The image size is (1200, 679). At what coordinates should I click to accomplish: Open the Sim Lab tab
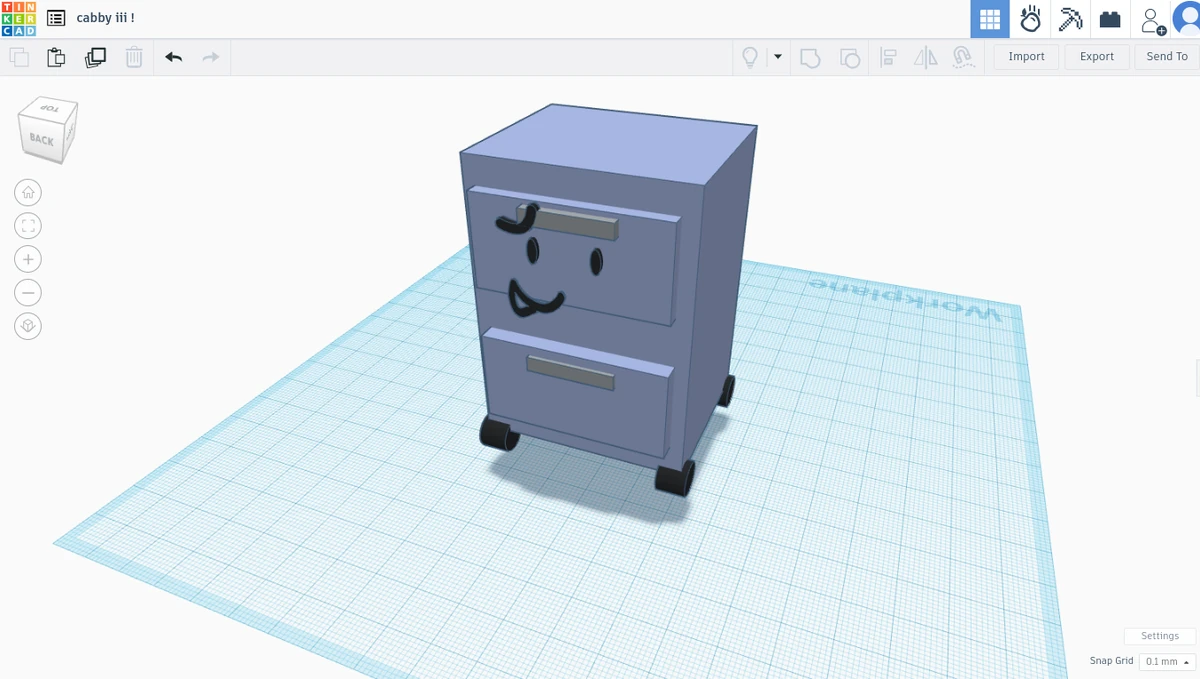coord(1030,18)
